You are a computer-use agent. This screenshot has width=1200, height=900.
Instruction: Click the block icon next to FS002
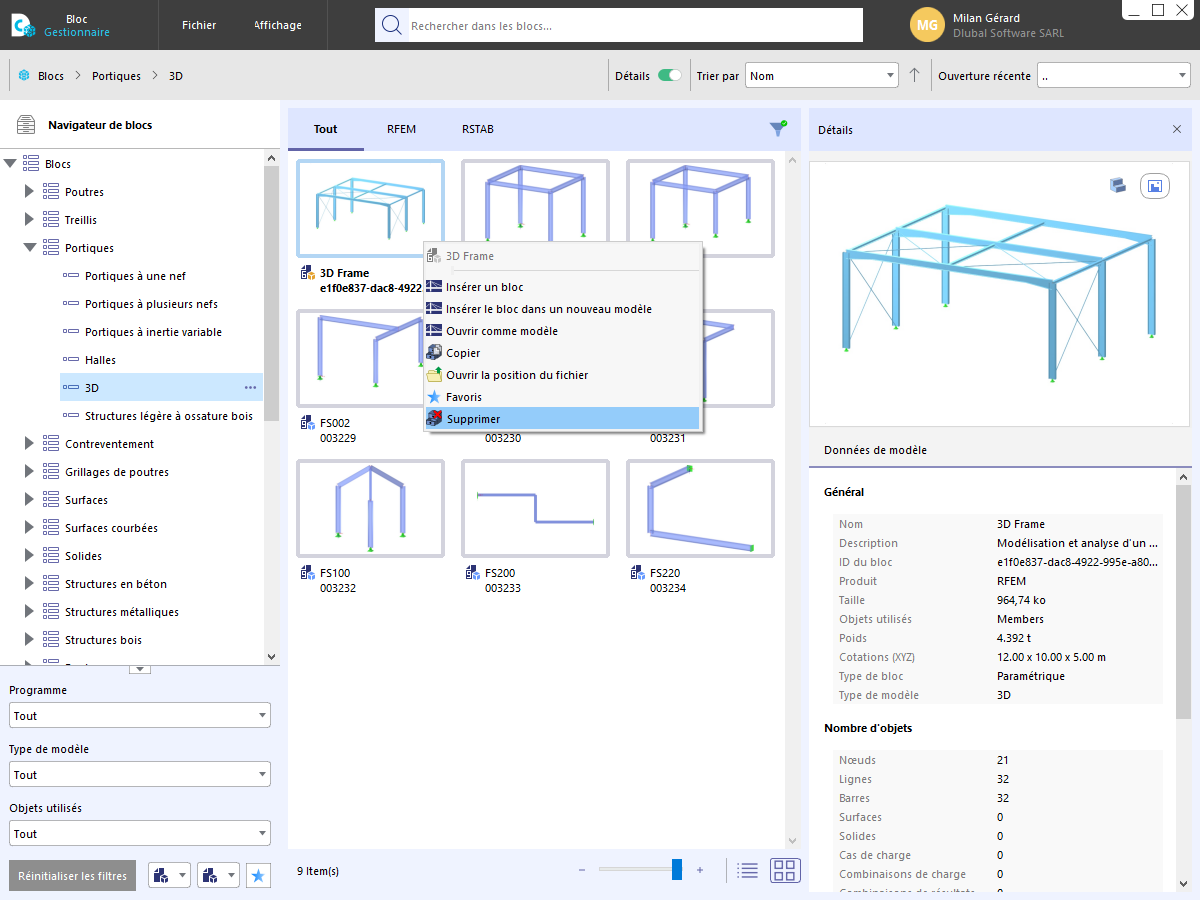308,423
